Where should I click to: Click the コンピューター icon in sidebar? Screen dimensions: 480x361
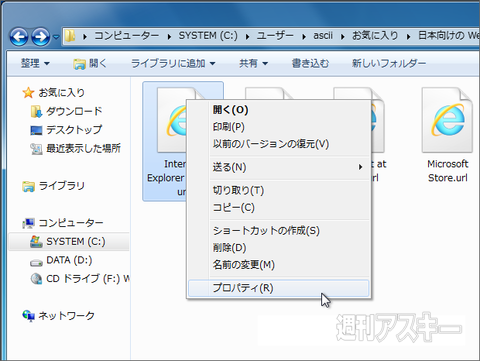(28, 223)
